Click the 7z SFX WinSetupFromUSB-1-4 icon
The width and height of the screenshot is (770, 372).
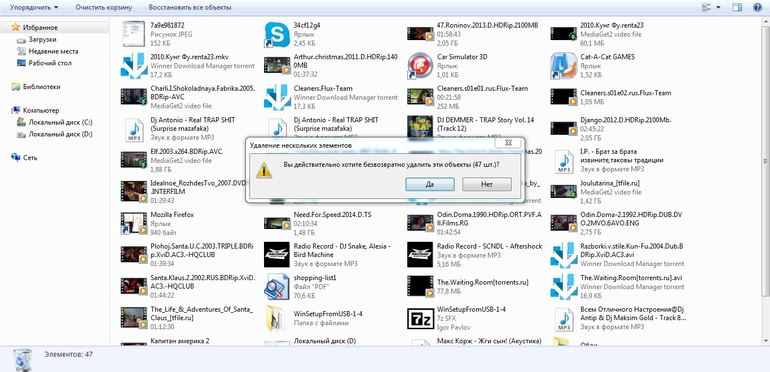[x=420, y=318]
